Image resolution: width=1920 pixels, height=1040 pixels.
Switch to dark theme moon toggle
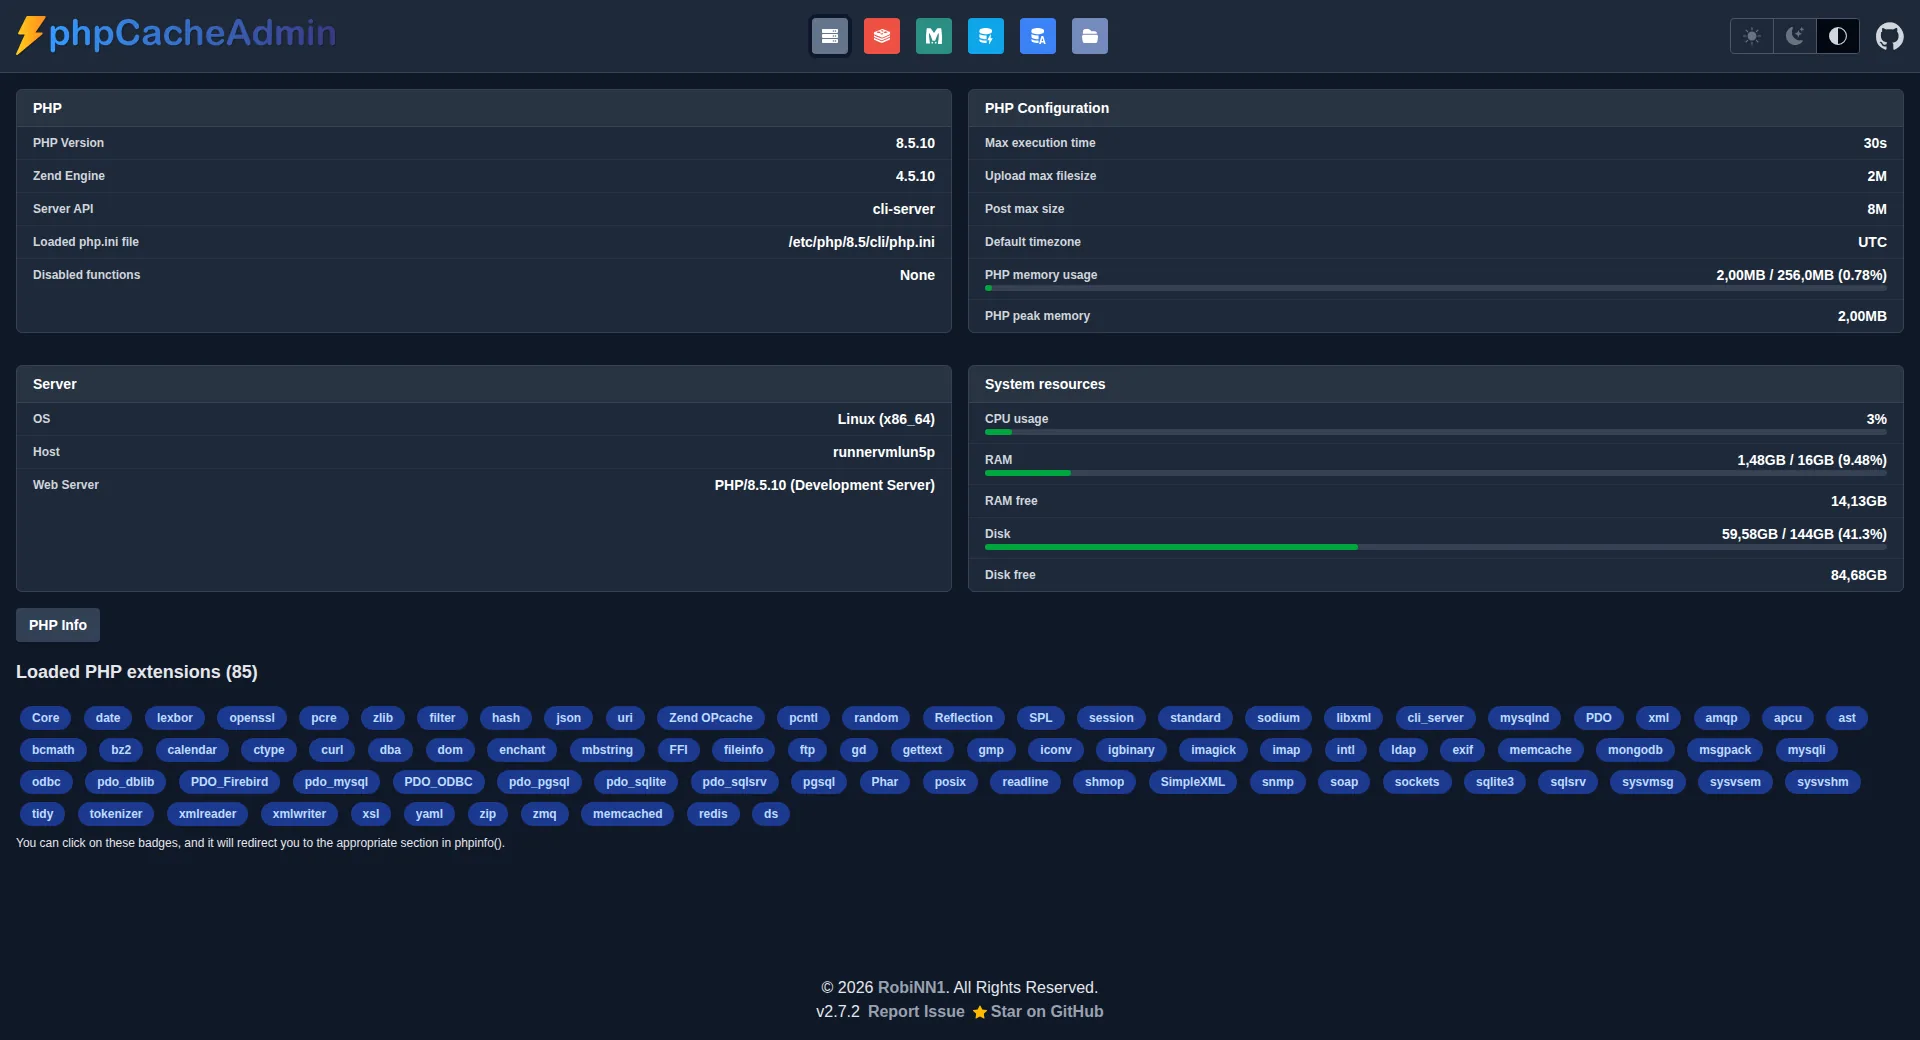pos(1795,36)
